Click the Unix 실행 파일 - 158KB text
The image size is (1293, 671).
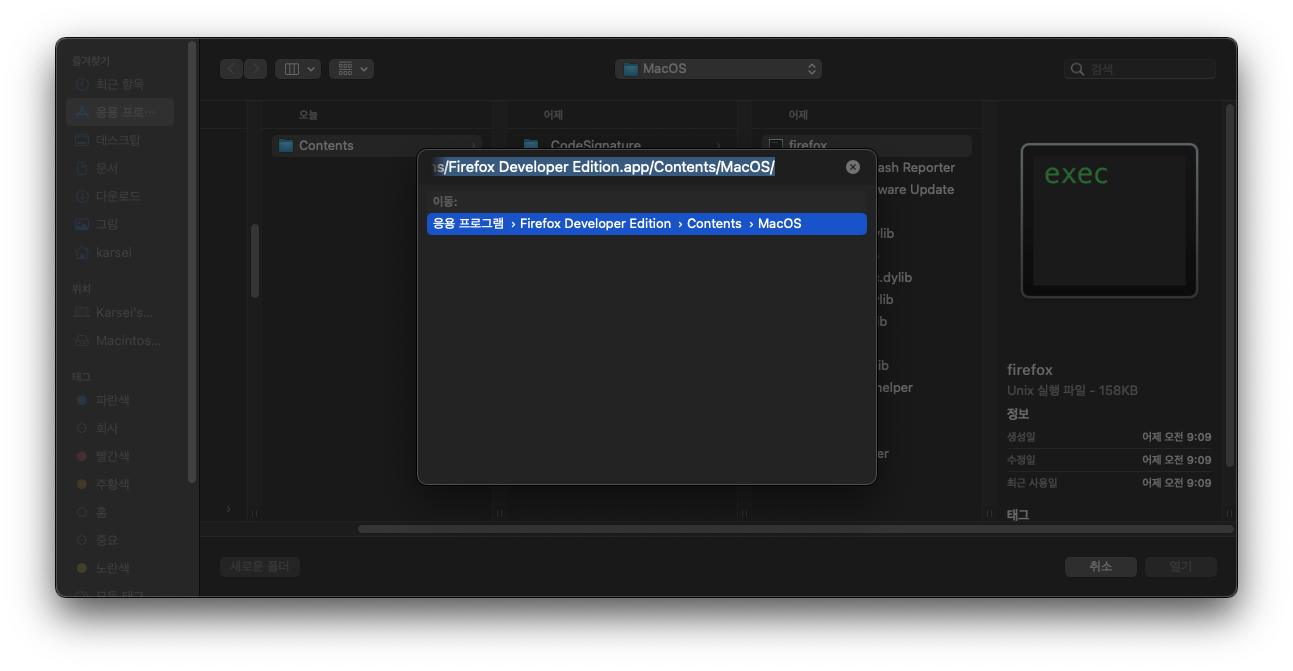(1072, 390)
